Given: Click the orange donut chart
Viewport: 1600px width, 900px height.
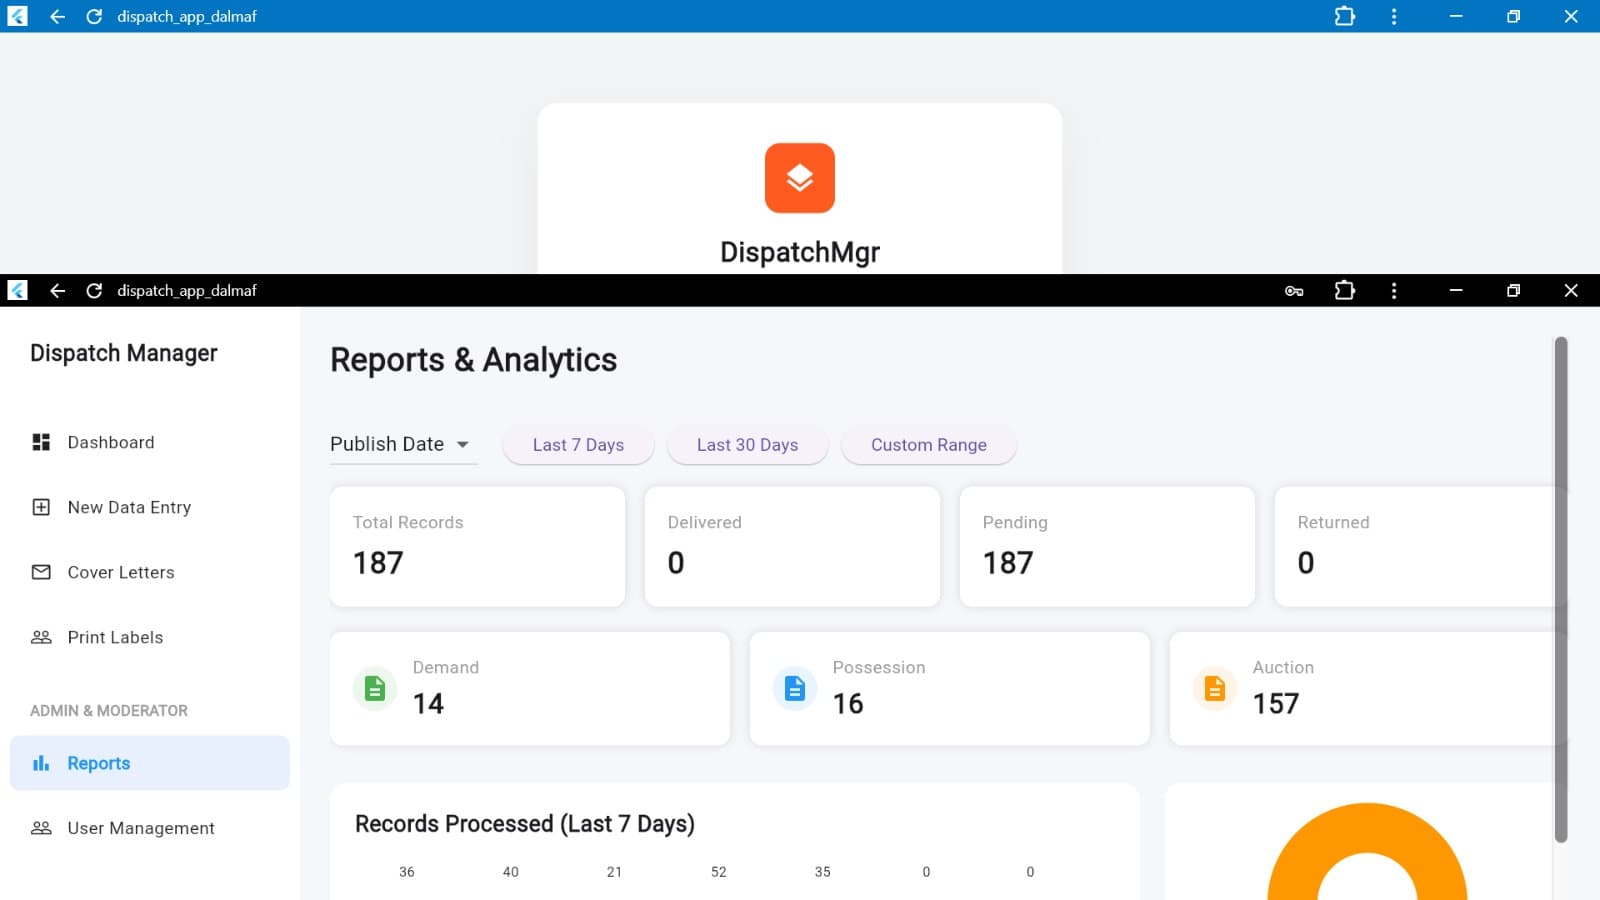Looking at the screenshot, I should [x=1367, y=852].
